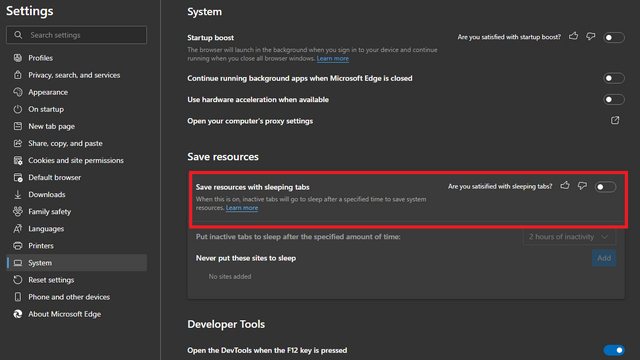Open Family safety settings

(77, 211)
